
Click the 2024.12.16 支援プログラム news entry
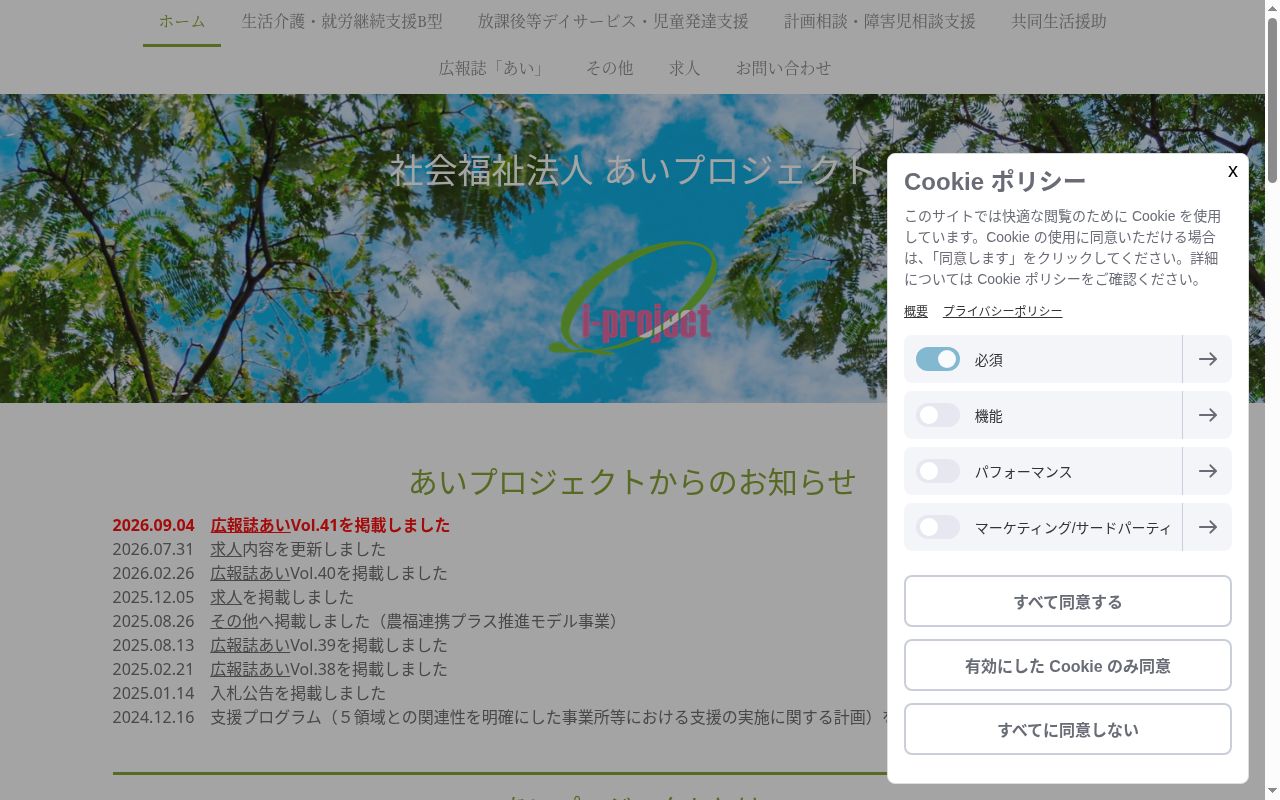(x=500, y=717)
